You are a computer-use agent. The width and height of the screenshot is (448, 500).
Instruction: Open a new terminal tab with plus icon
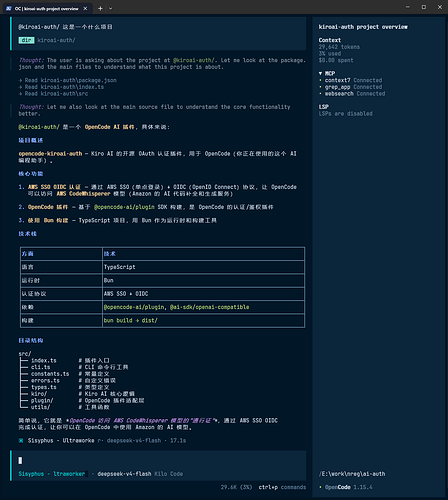coord(100,9)
